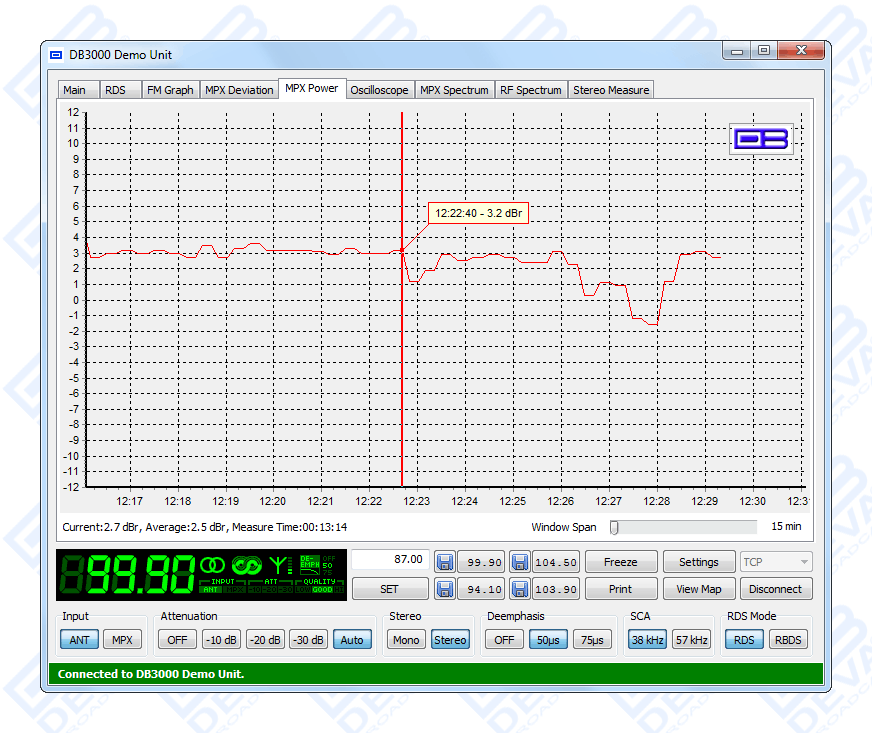872x733 pixels.
Task: Click the Window Span slider handle
Action: tap(614, 527)
